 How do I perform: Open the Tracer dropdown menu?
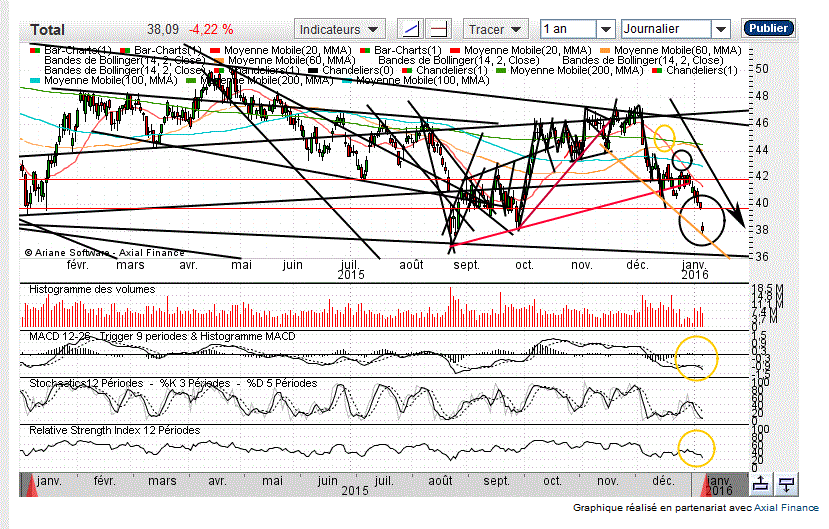(x=495, y=29)
